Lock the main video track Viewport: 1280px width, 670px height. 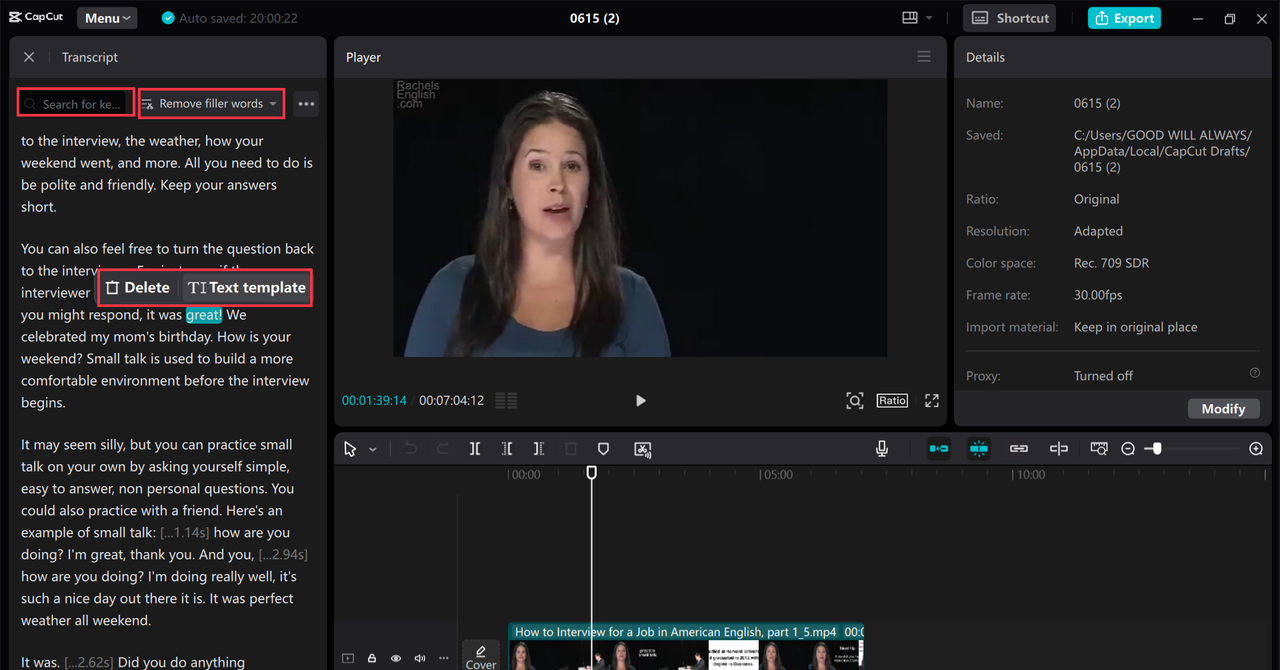[x=372, y=658]
